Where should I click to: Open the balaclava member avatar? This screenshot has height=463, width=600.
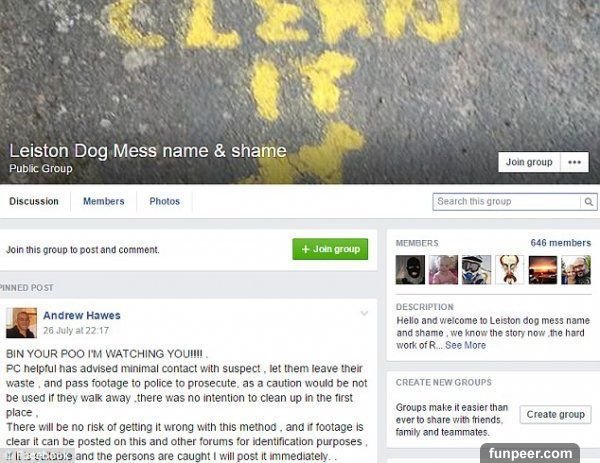pos(410,270)
